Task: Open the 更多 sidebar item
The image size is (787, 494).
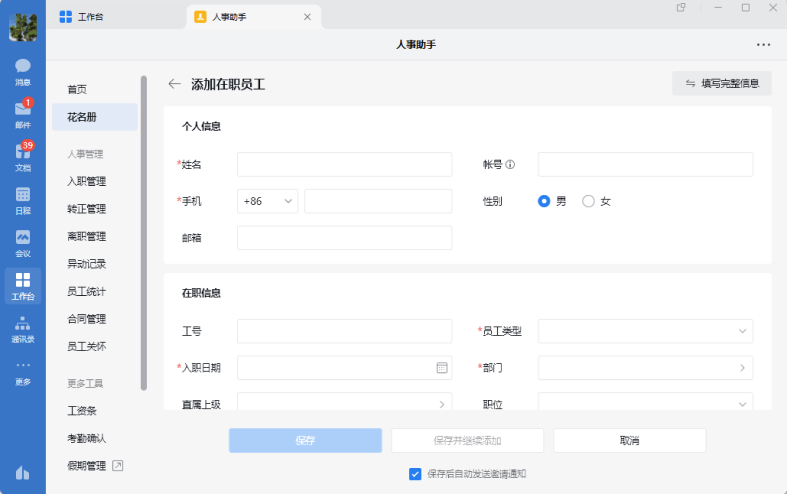Action: click(x=23, y=373)
